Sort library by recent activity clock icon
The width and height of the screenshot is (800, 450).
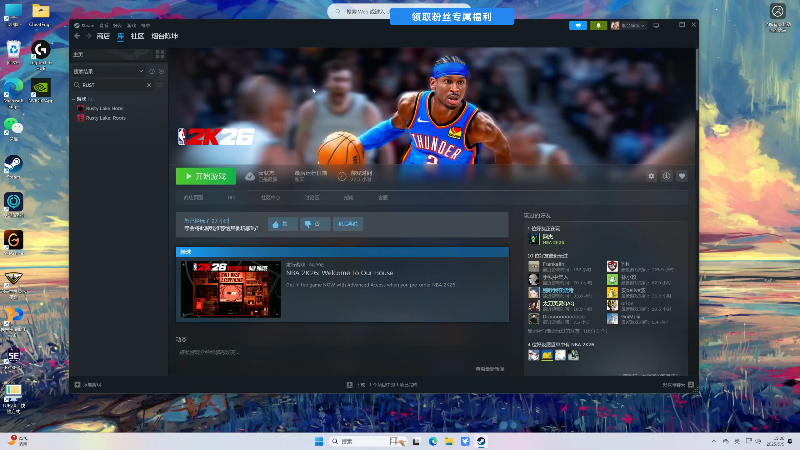[x=152, y=71]
